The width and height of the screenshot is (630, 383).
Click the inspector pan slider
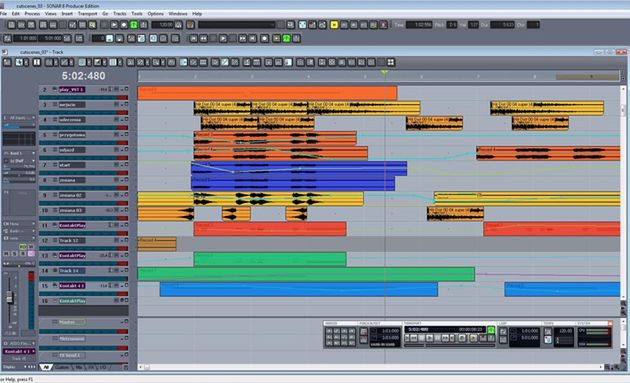click(18, 264)
